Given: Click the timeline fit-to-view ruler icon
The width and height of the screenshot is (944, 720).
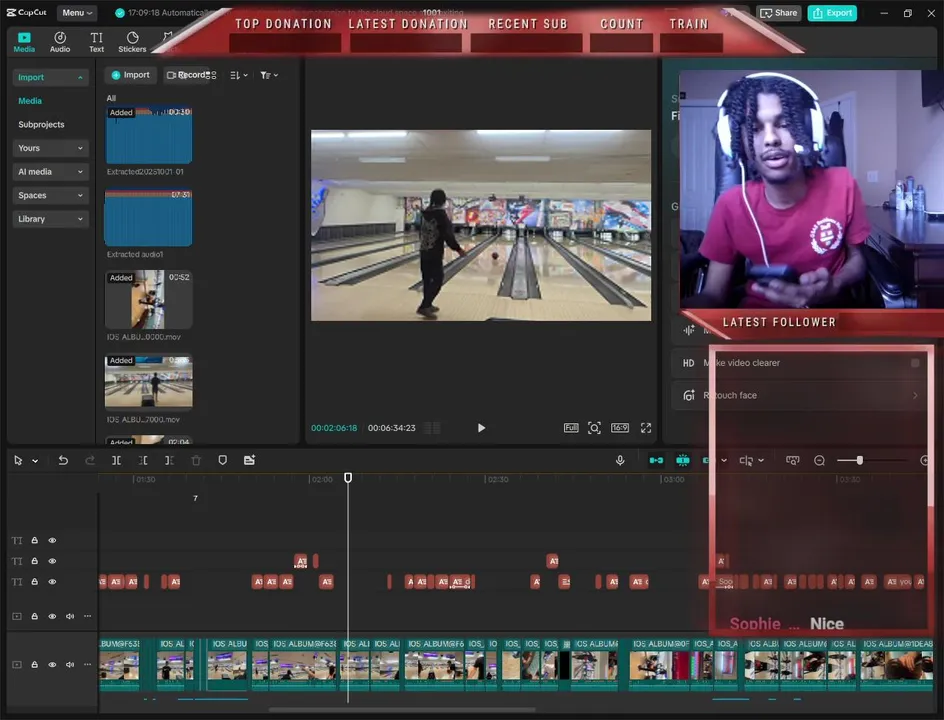Looking at the screenshot, I should coord(793,461).
